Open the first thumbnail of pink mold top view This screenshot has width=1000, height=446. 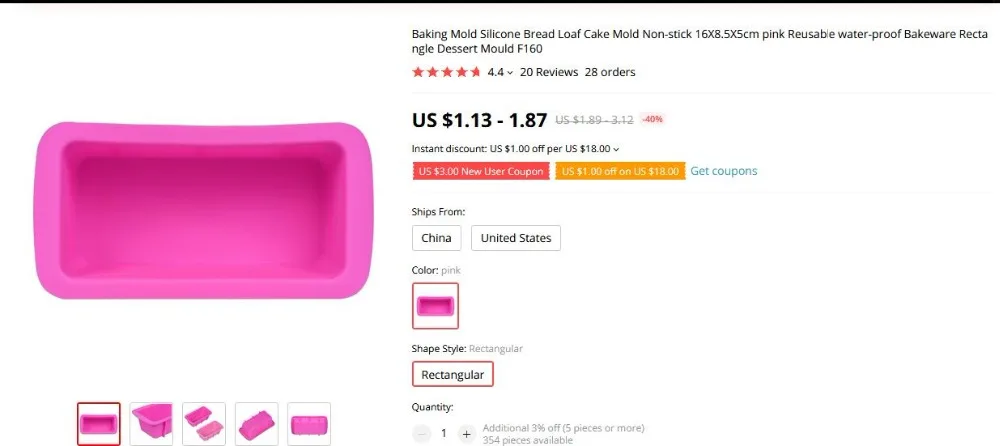click(x=99, y=424)
